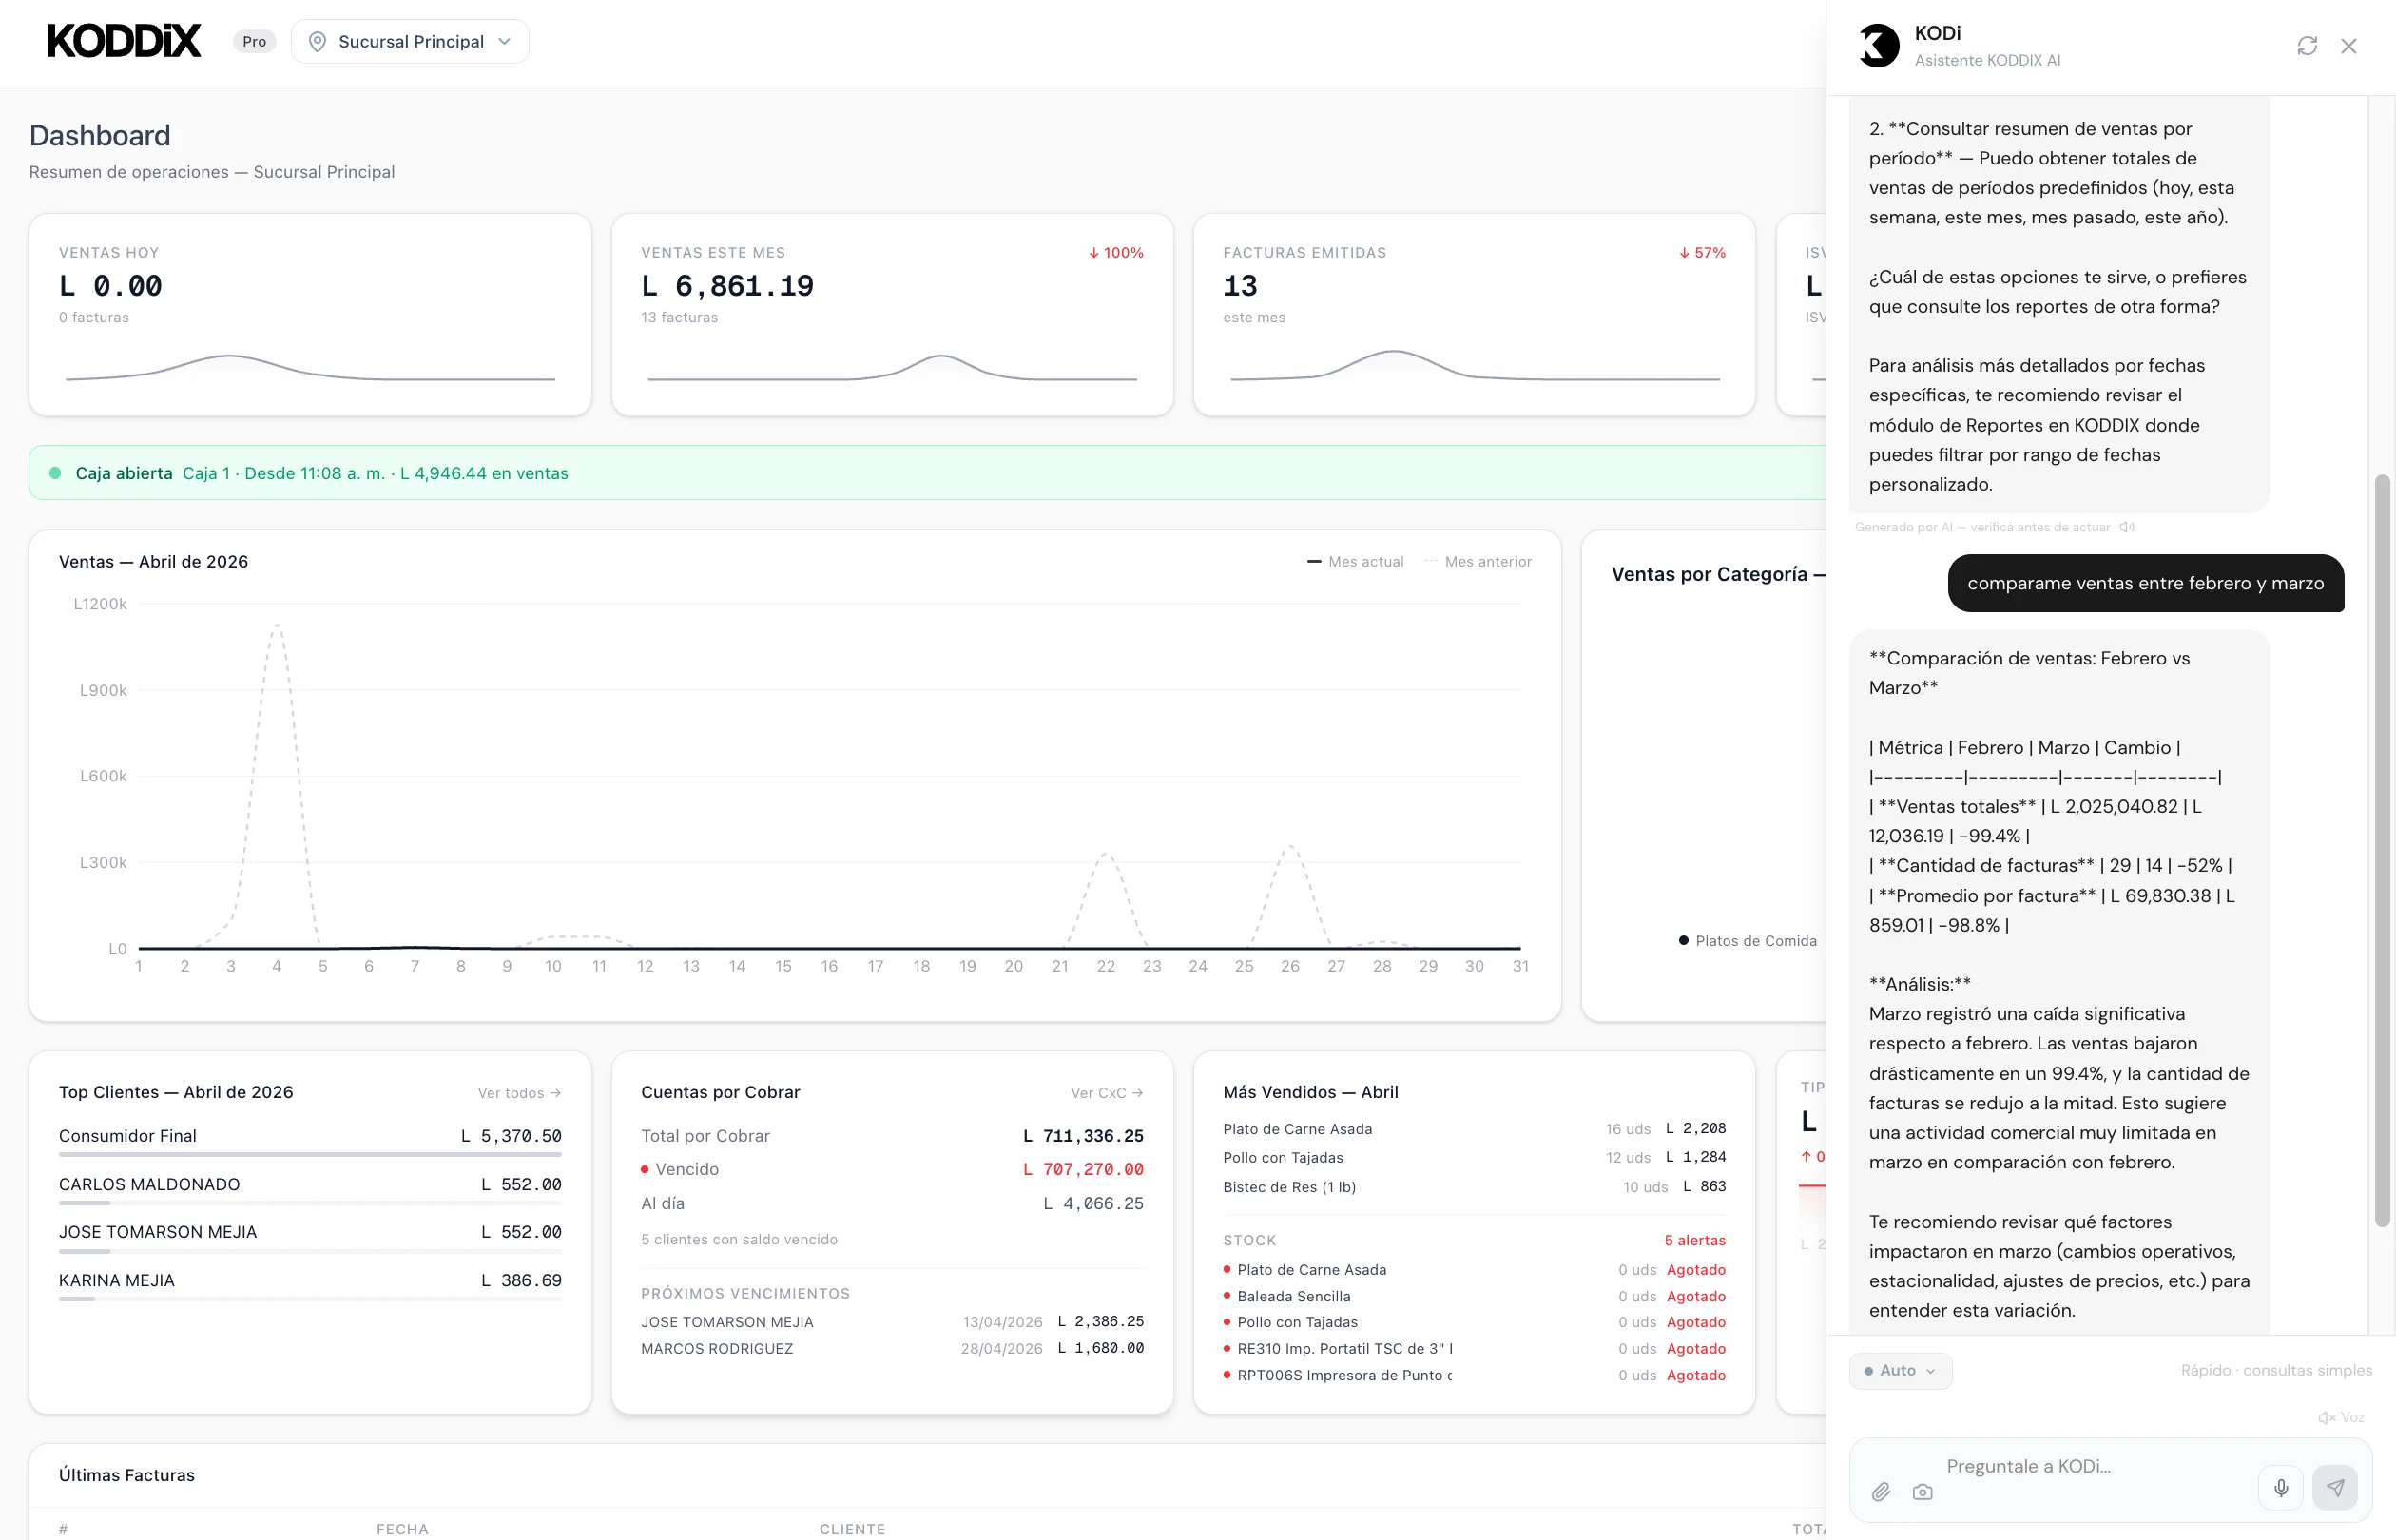Click the microphone voice input button
Screen dimensions: 2396x1540
coord(2280,1487)
